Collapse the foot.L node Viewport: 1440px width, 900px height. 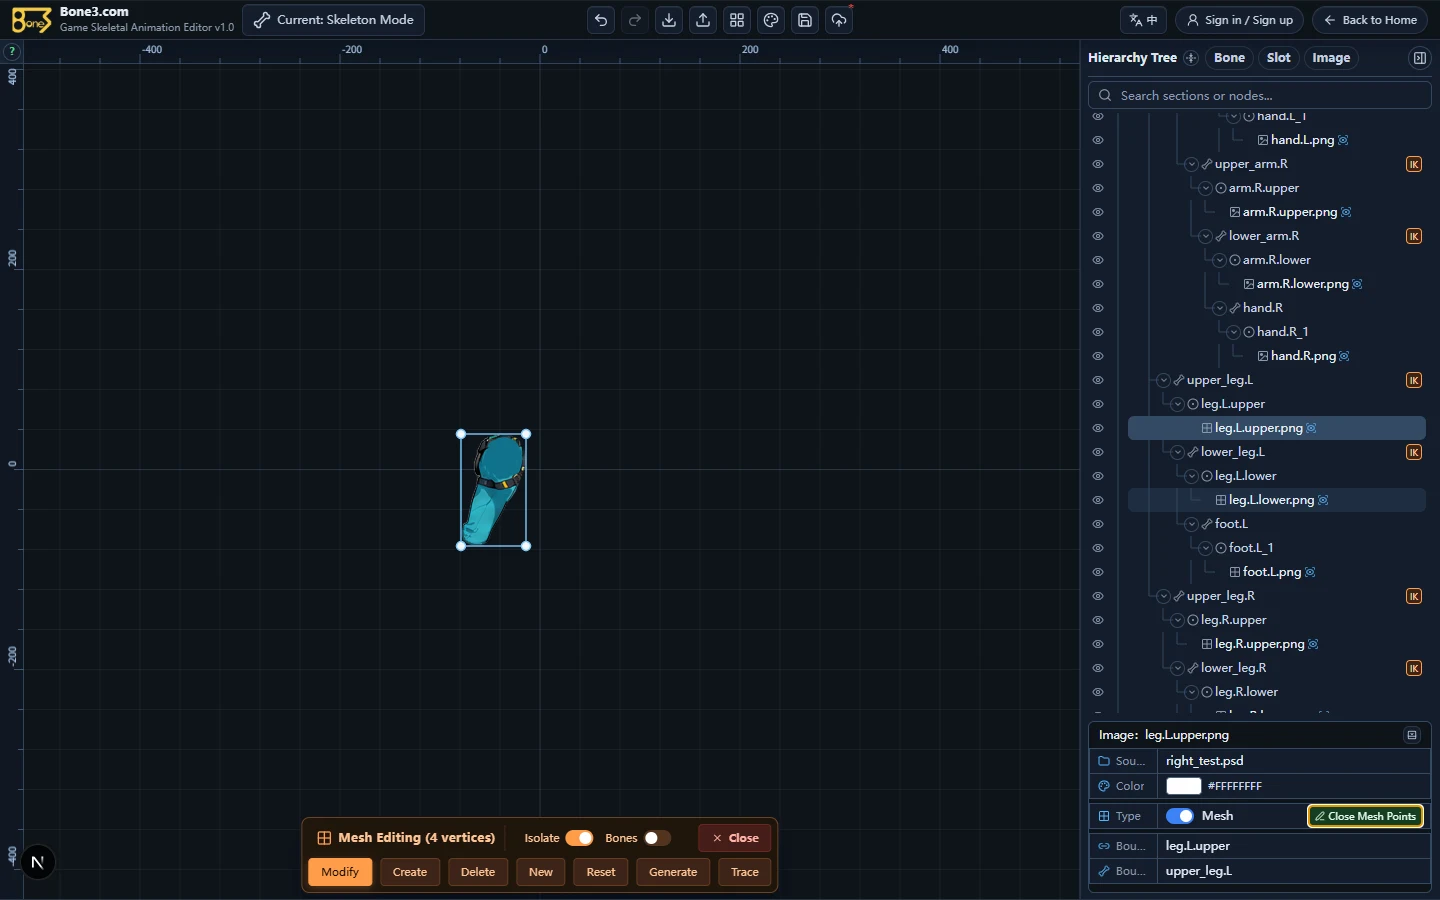(1191, 524)
